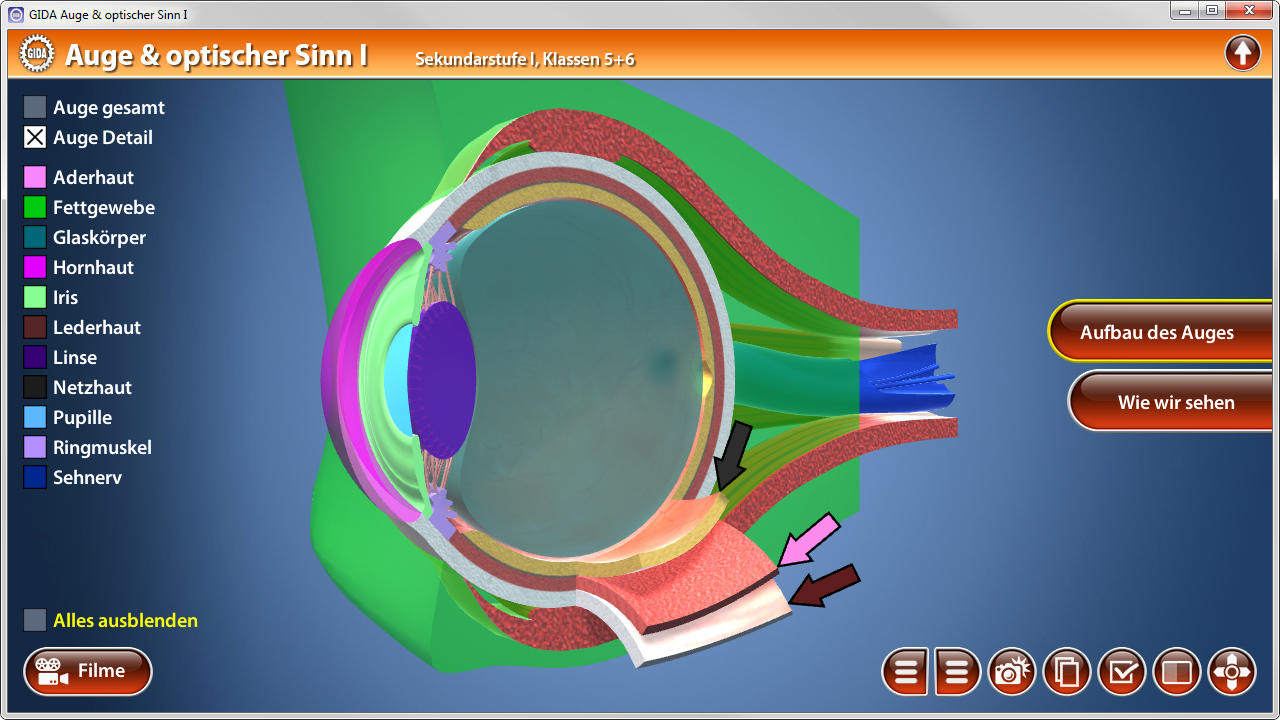
Task: Click the split screen layout icon
Action: (x=1177, y=671)
